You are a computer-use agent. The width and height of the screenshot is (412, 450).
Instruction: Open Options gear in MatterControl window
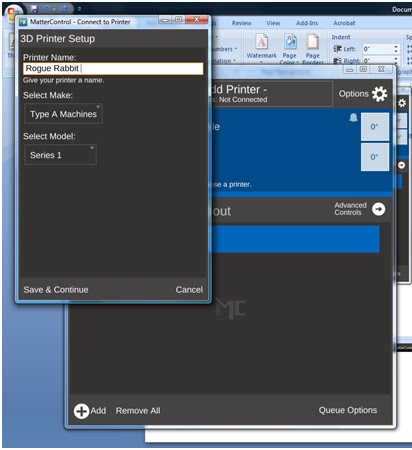(x=379, y=94)
